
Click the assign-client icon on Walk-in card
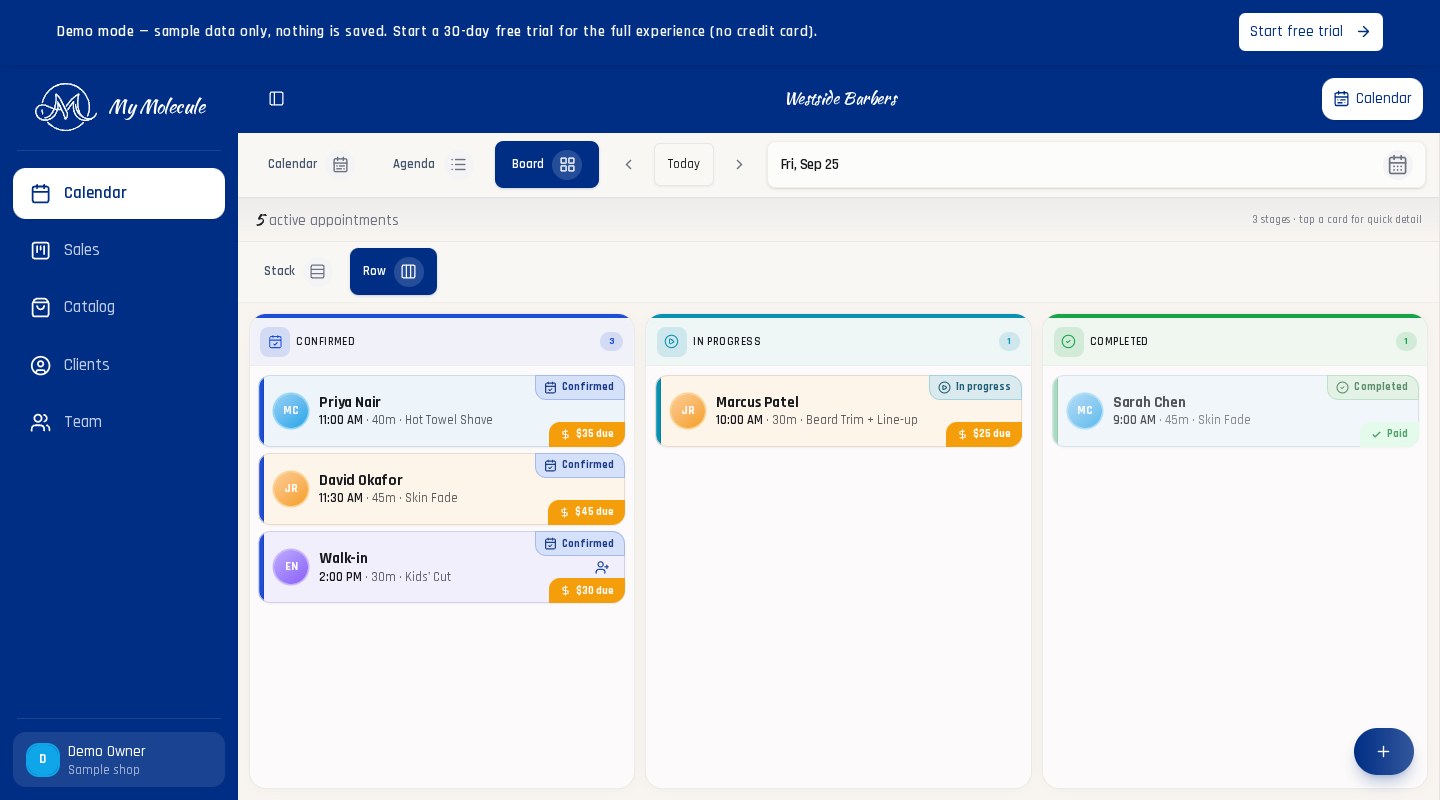pos(602,567)
